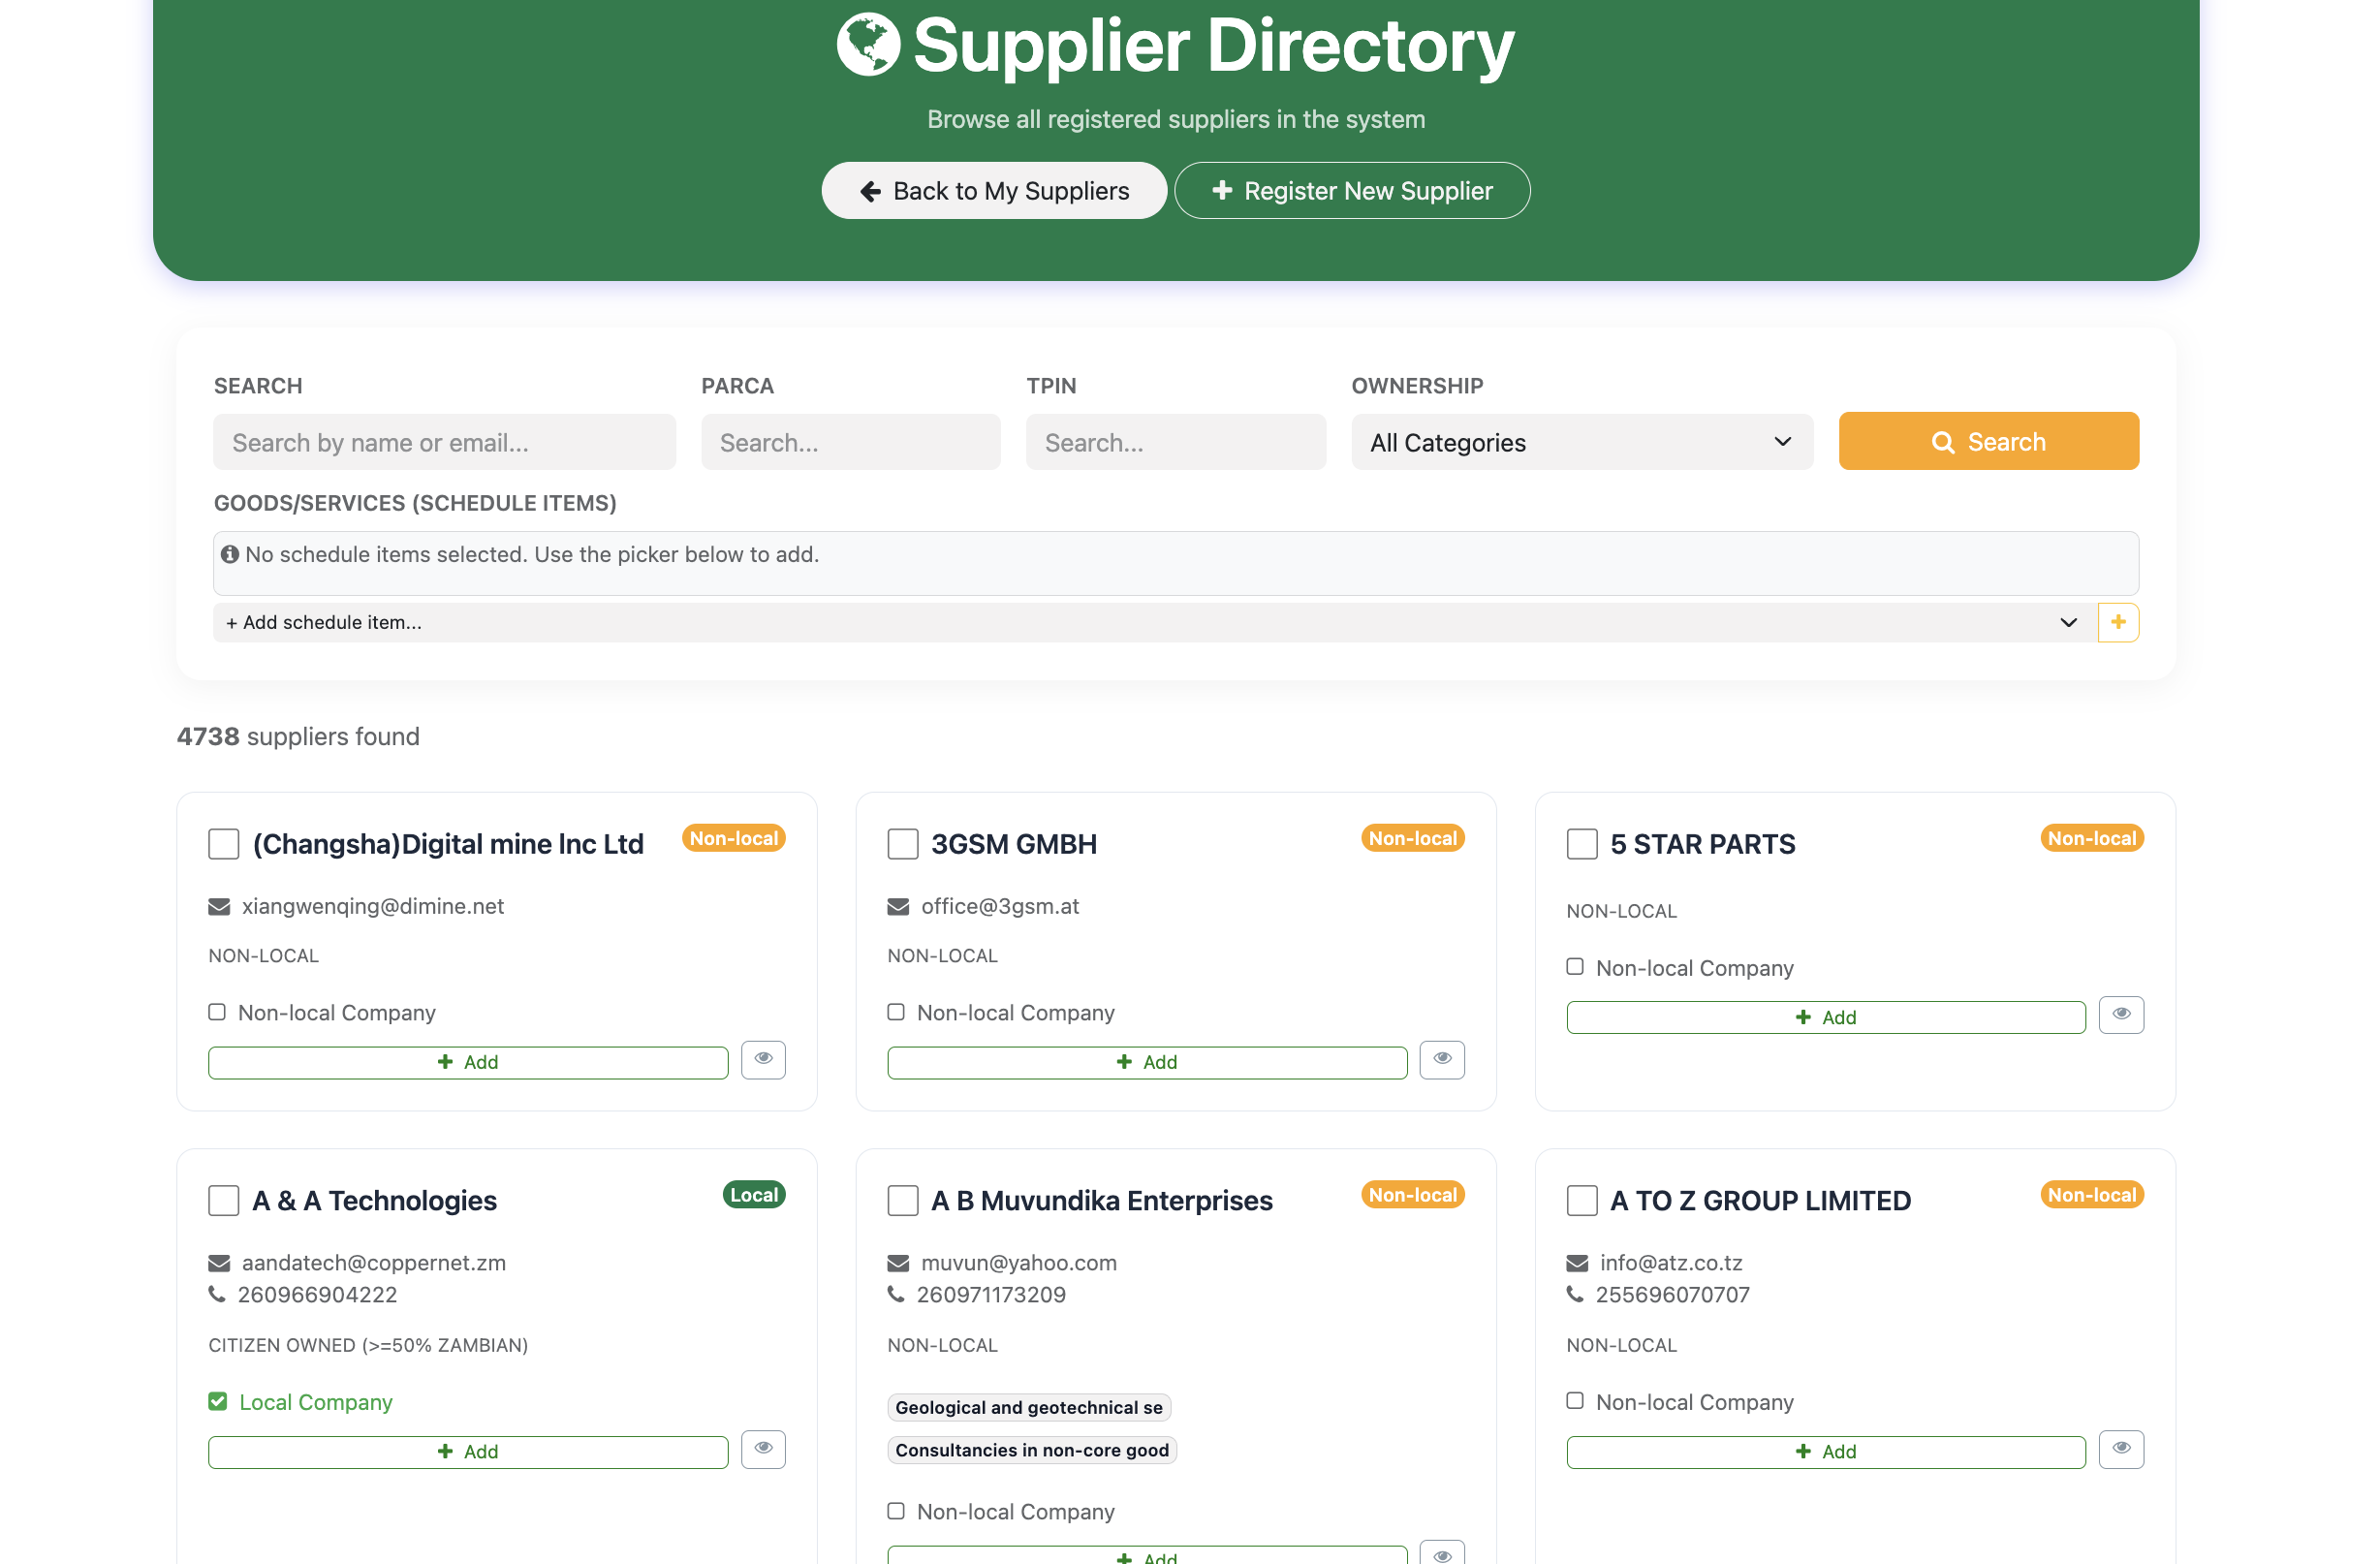Click phone icon beside 260971173209

[896, 1294]
